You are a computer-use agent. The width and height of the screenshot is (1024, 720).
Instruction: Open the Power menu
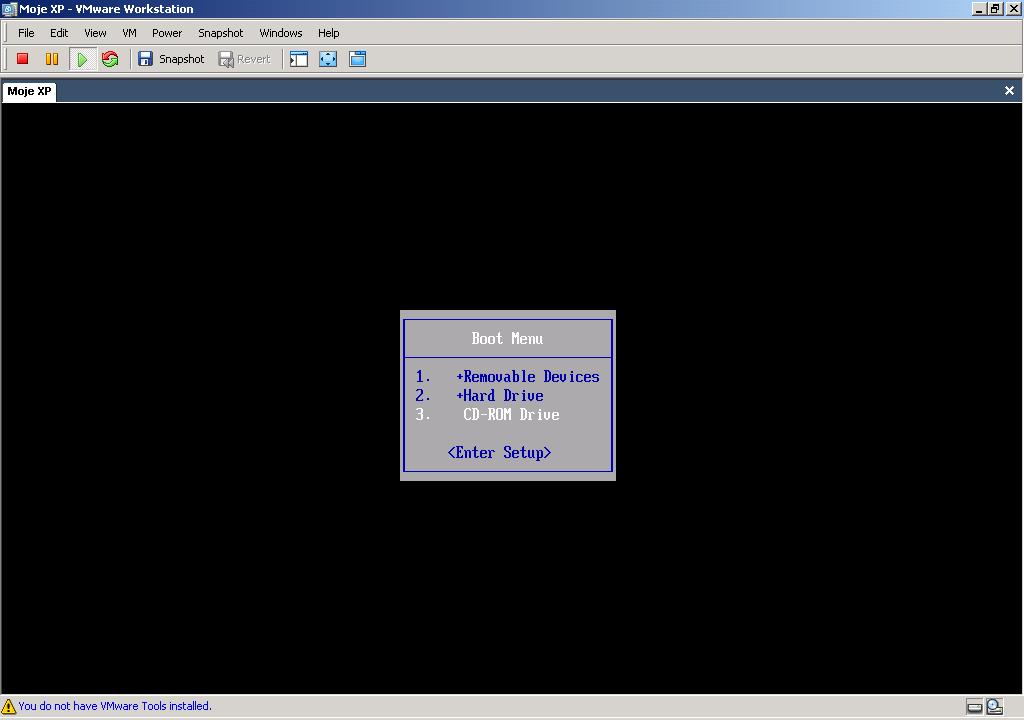[x=167, y=33]
